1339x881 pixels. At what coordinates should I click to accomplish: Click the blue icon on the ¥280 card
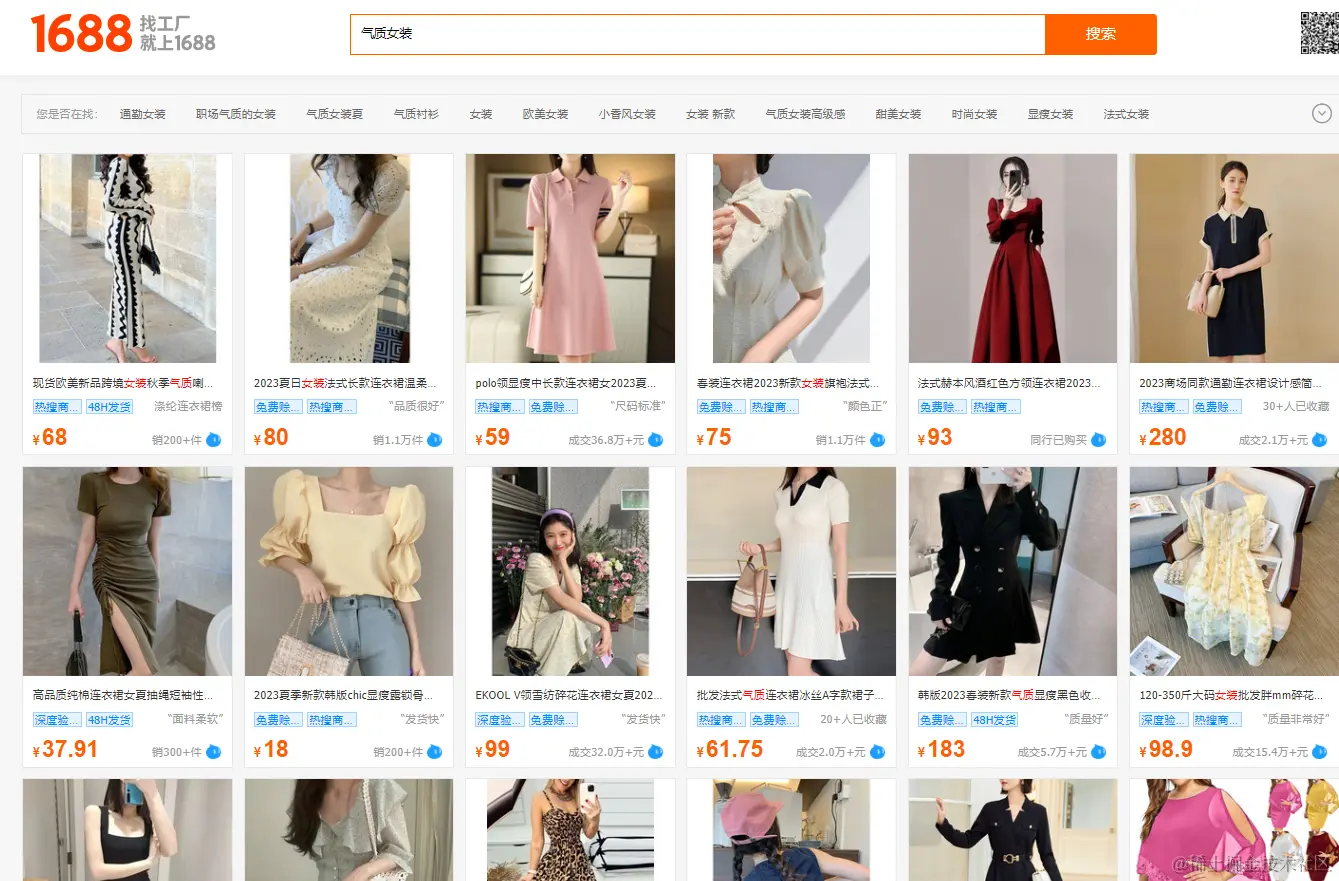click(x=1320, y=439)
